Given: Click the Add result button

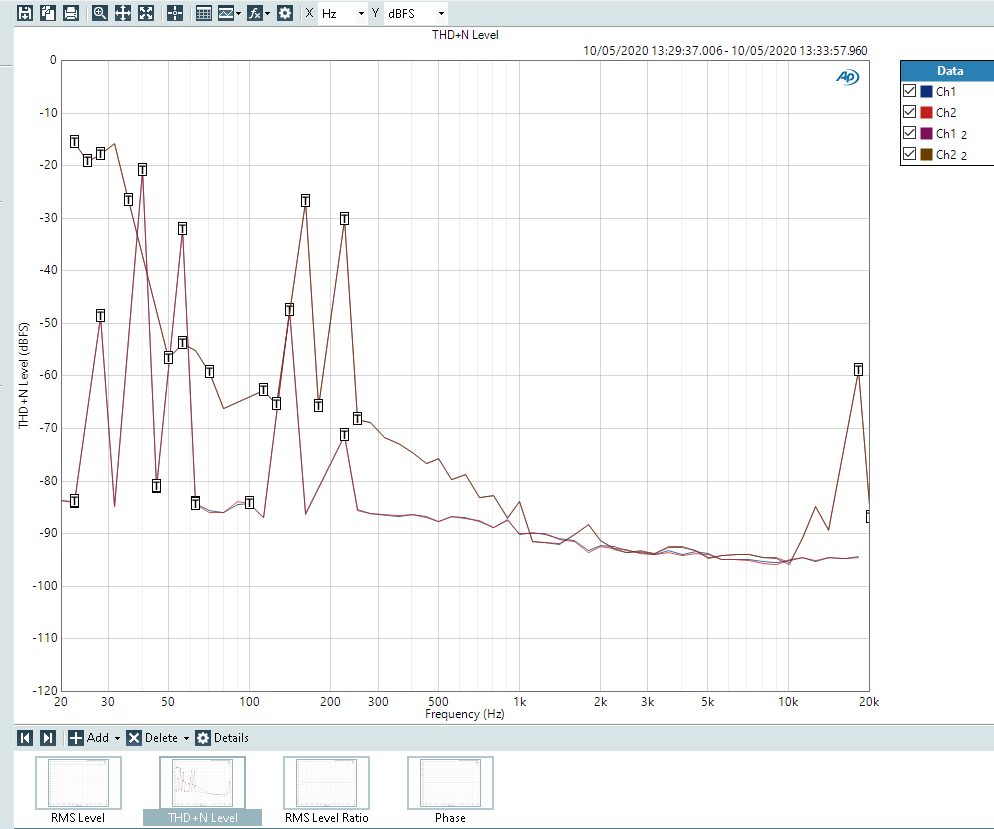Looking at the screenshot, I should [x=89, y=738].
